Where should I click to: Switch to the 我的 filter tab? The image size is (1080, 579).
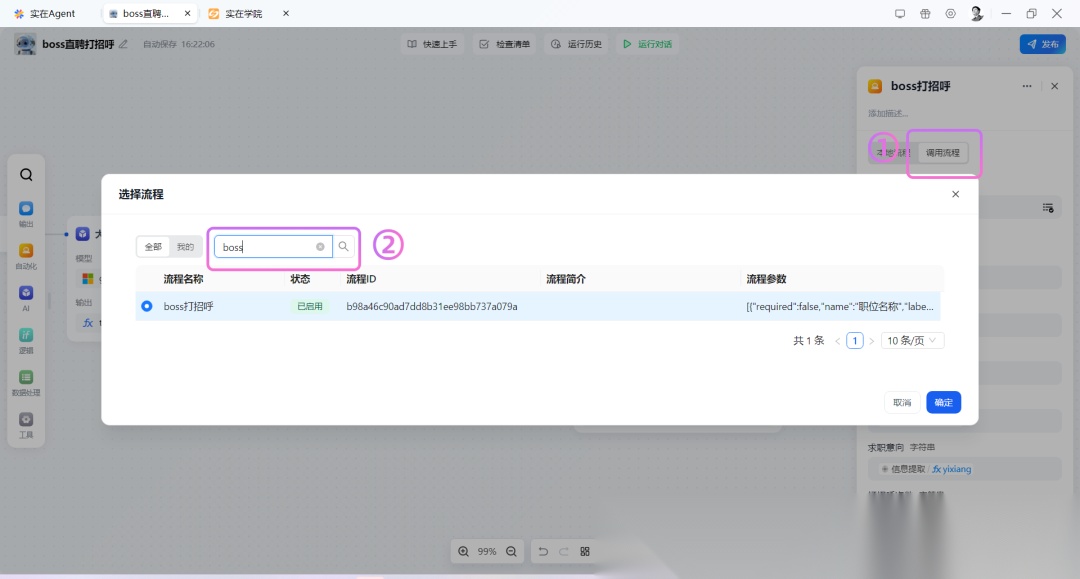click(185, 246)
